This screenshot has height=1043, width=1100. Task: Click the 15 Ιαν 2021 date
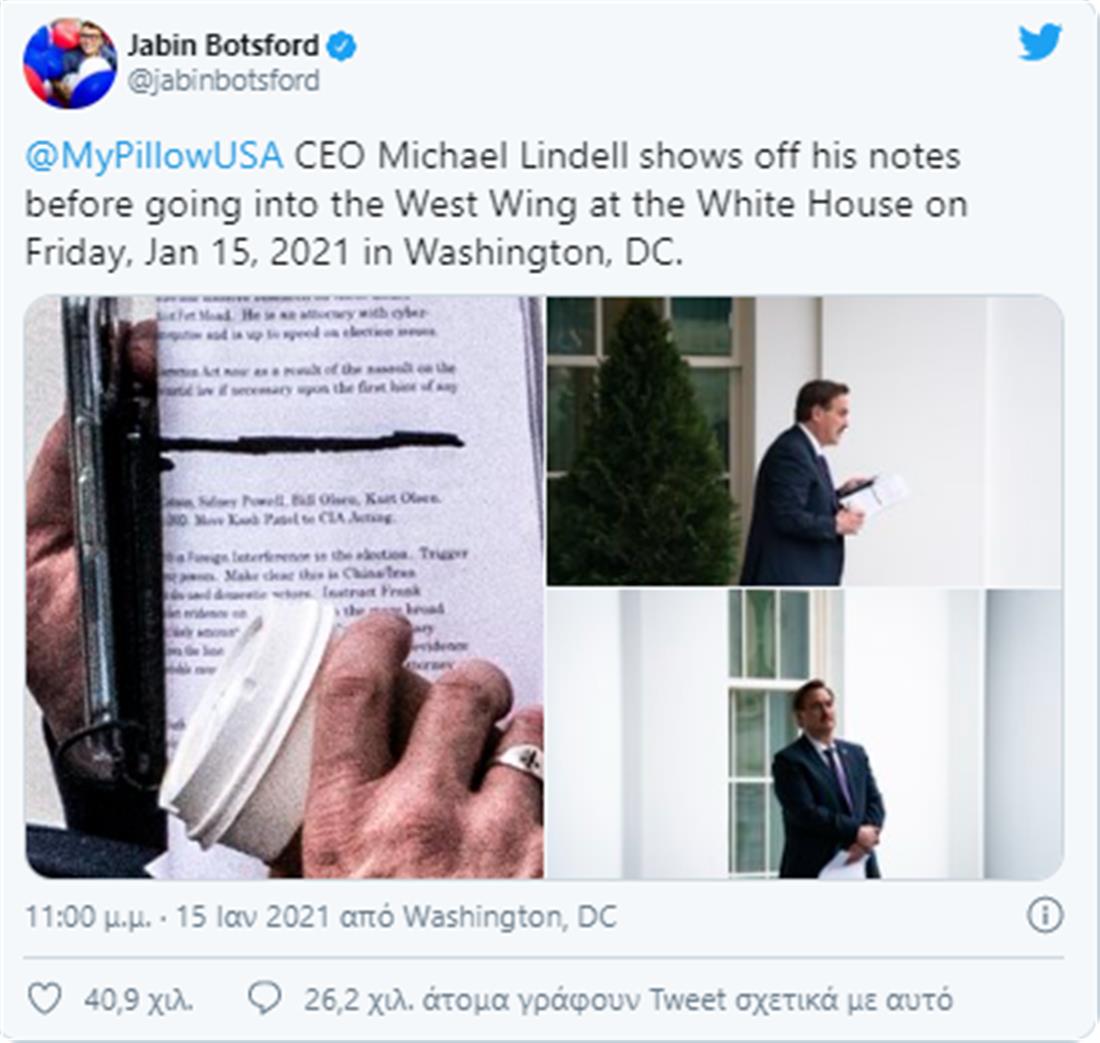coord(252,917)
